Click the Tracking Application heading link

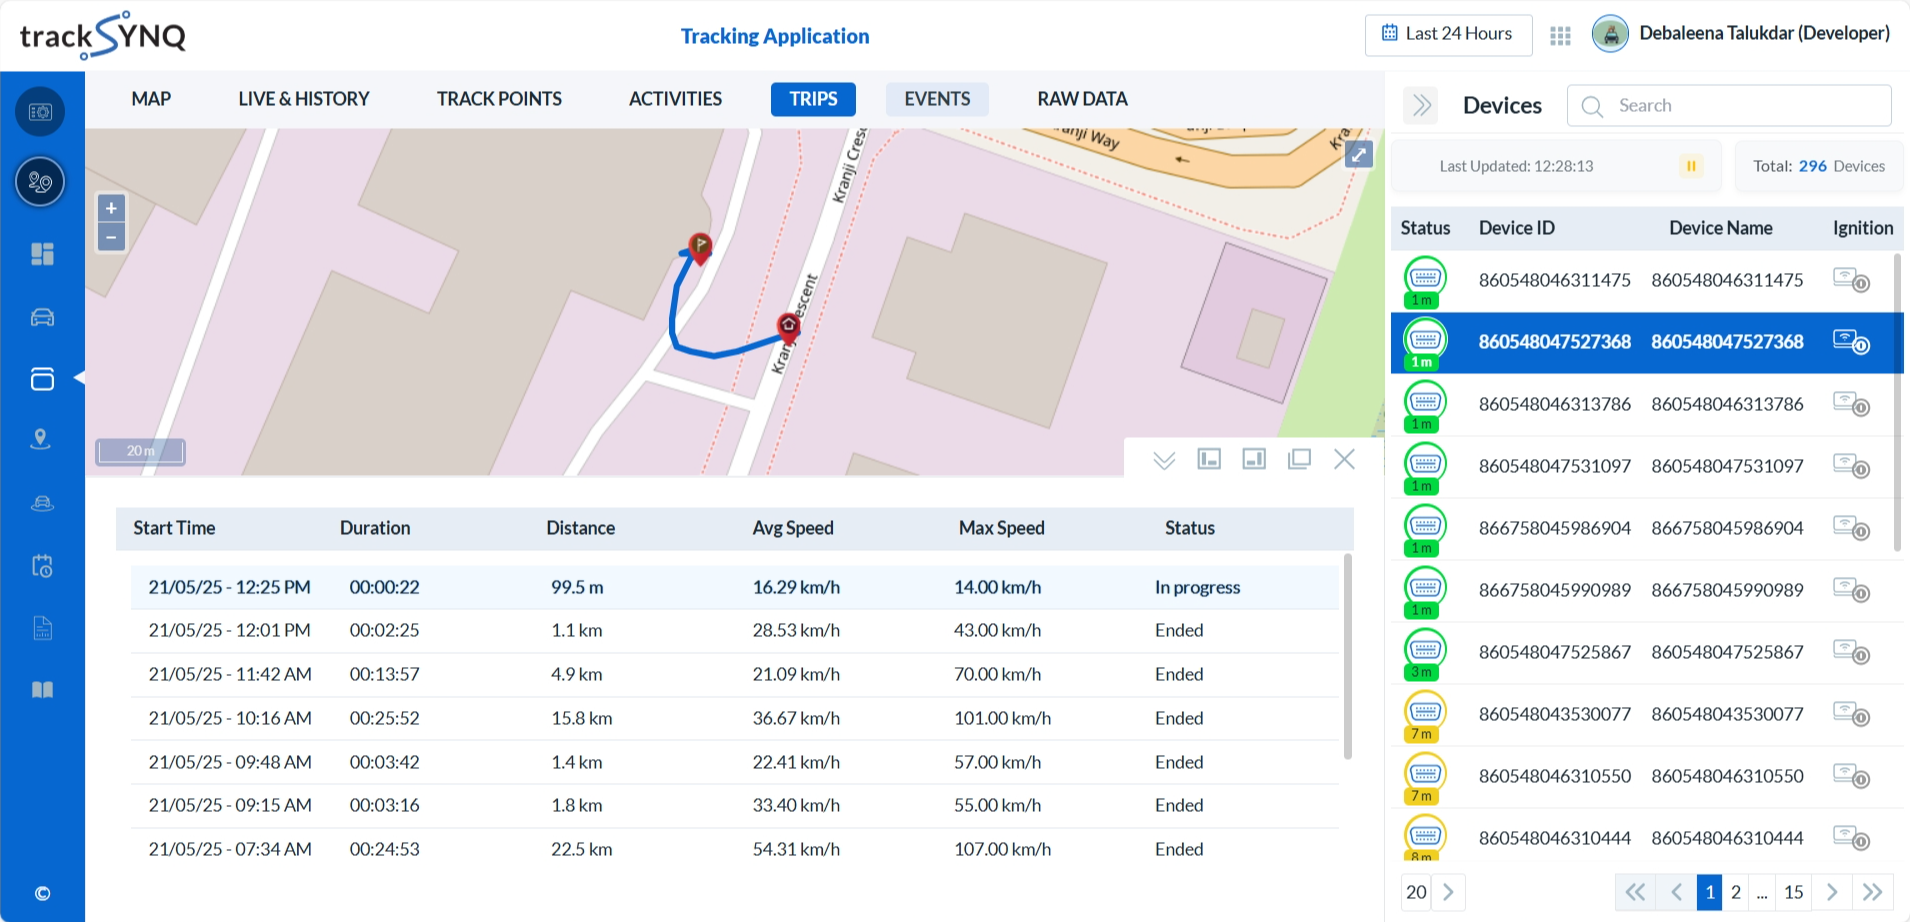[774, 36]
